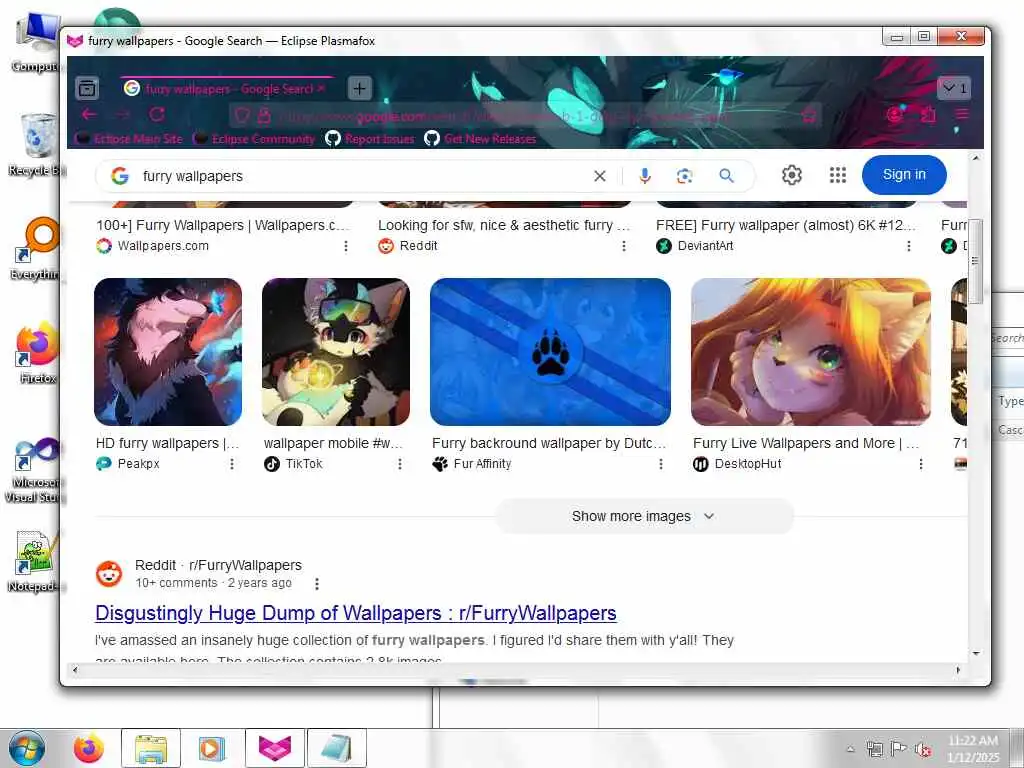Viewport: 1024px width, 768px height.
Task: Open Action Center flag tray icon
Action: pos(899,749)
